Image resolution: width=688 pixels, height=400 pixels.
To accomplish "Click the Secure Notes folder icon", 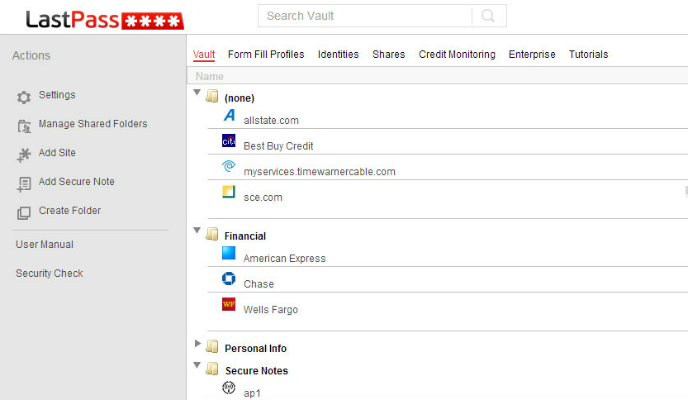I will tap(212, 369).
